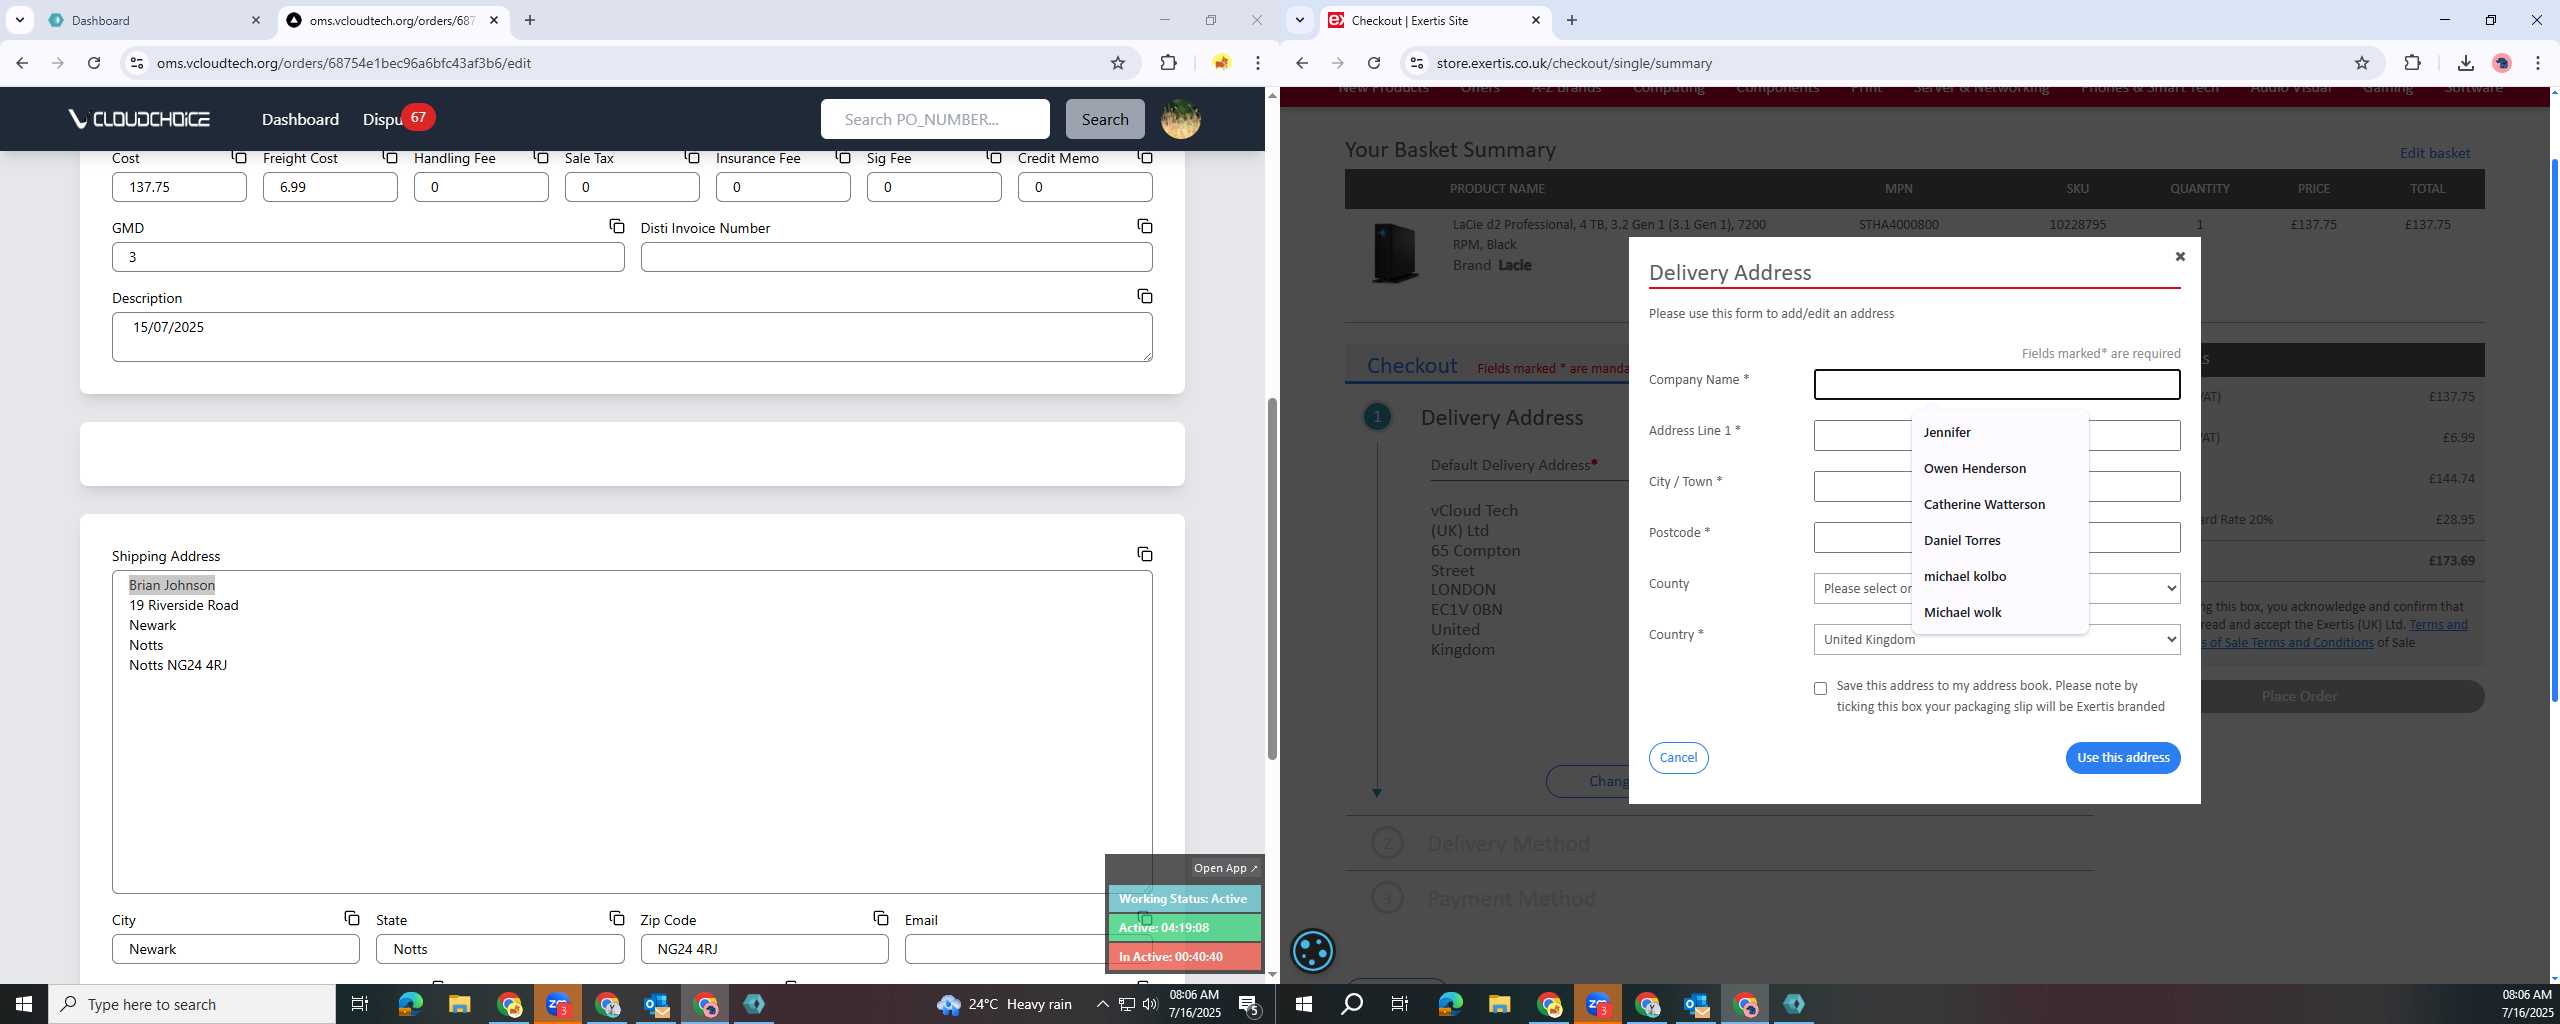Copy the City field icon
The height and width of the screenshot is (1024, 2560).
tap(352, 918)
